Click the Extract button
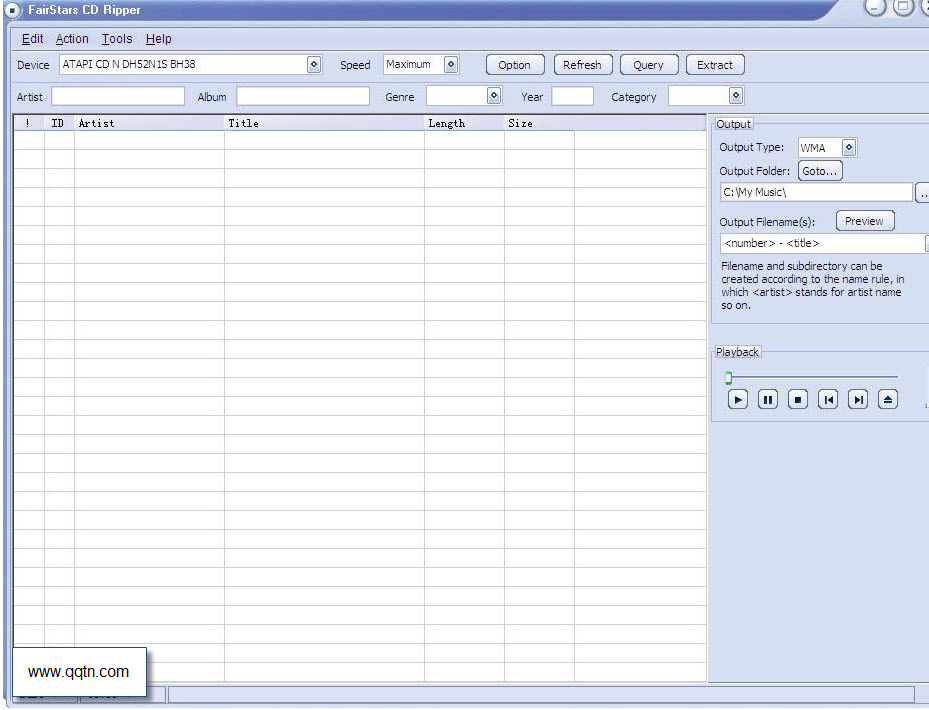Screen dimensions: 929x710 click(x=715, y=65)
